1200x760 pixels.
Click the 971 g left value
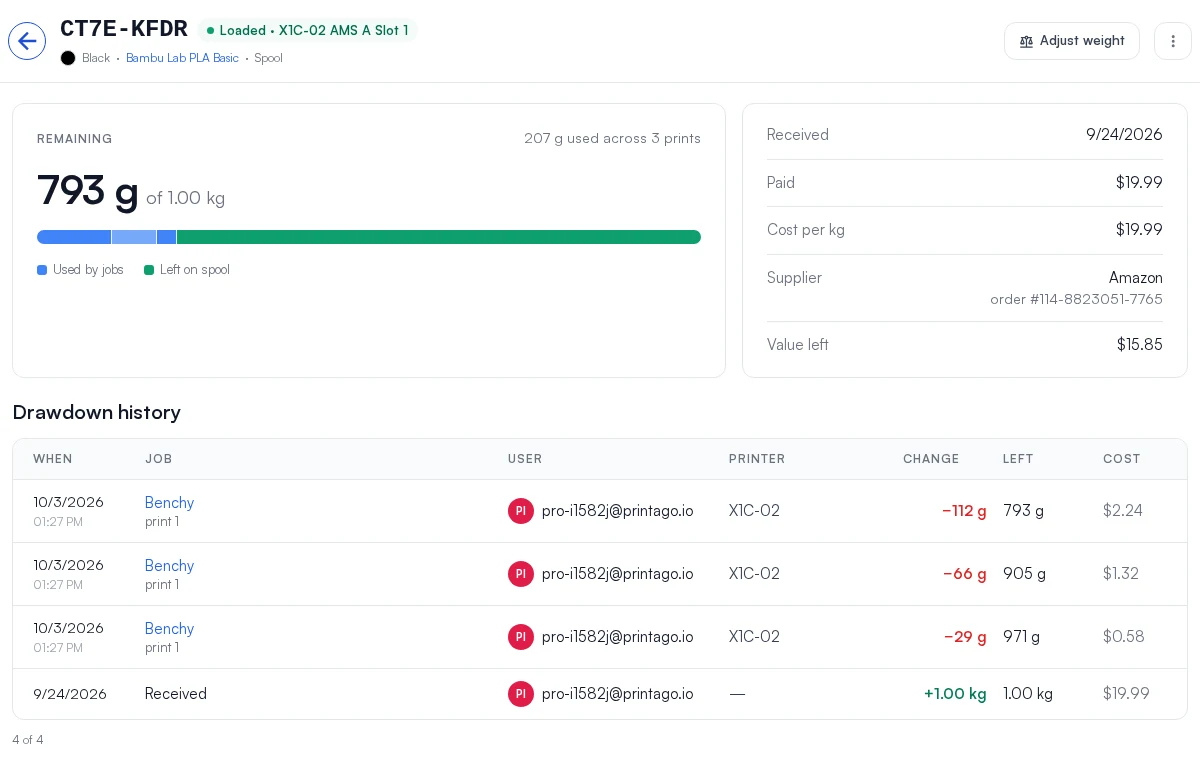coord(1021,637)
